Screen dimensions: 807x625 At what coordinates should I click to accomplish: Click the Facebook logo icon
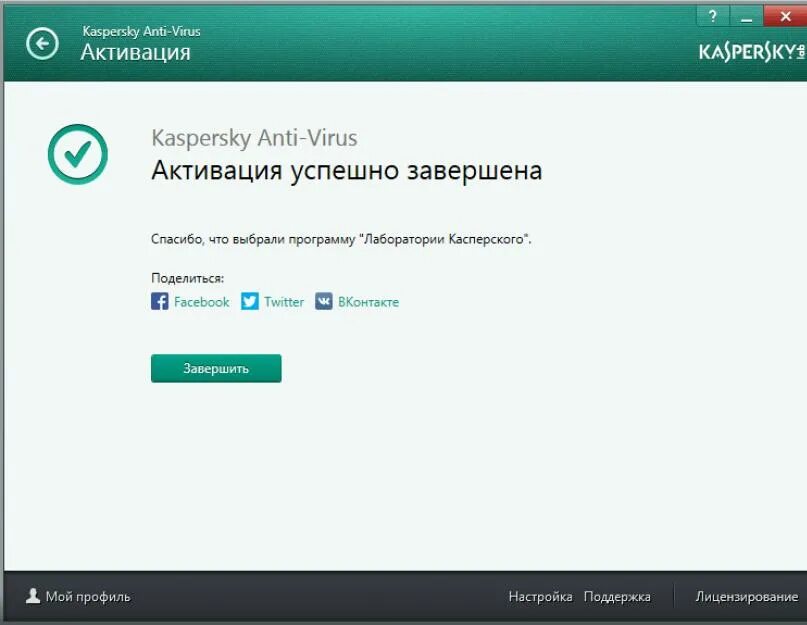(x=160, y=301)
